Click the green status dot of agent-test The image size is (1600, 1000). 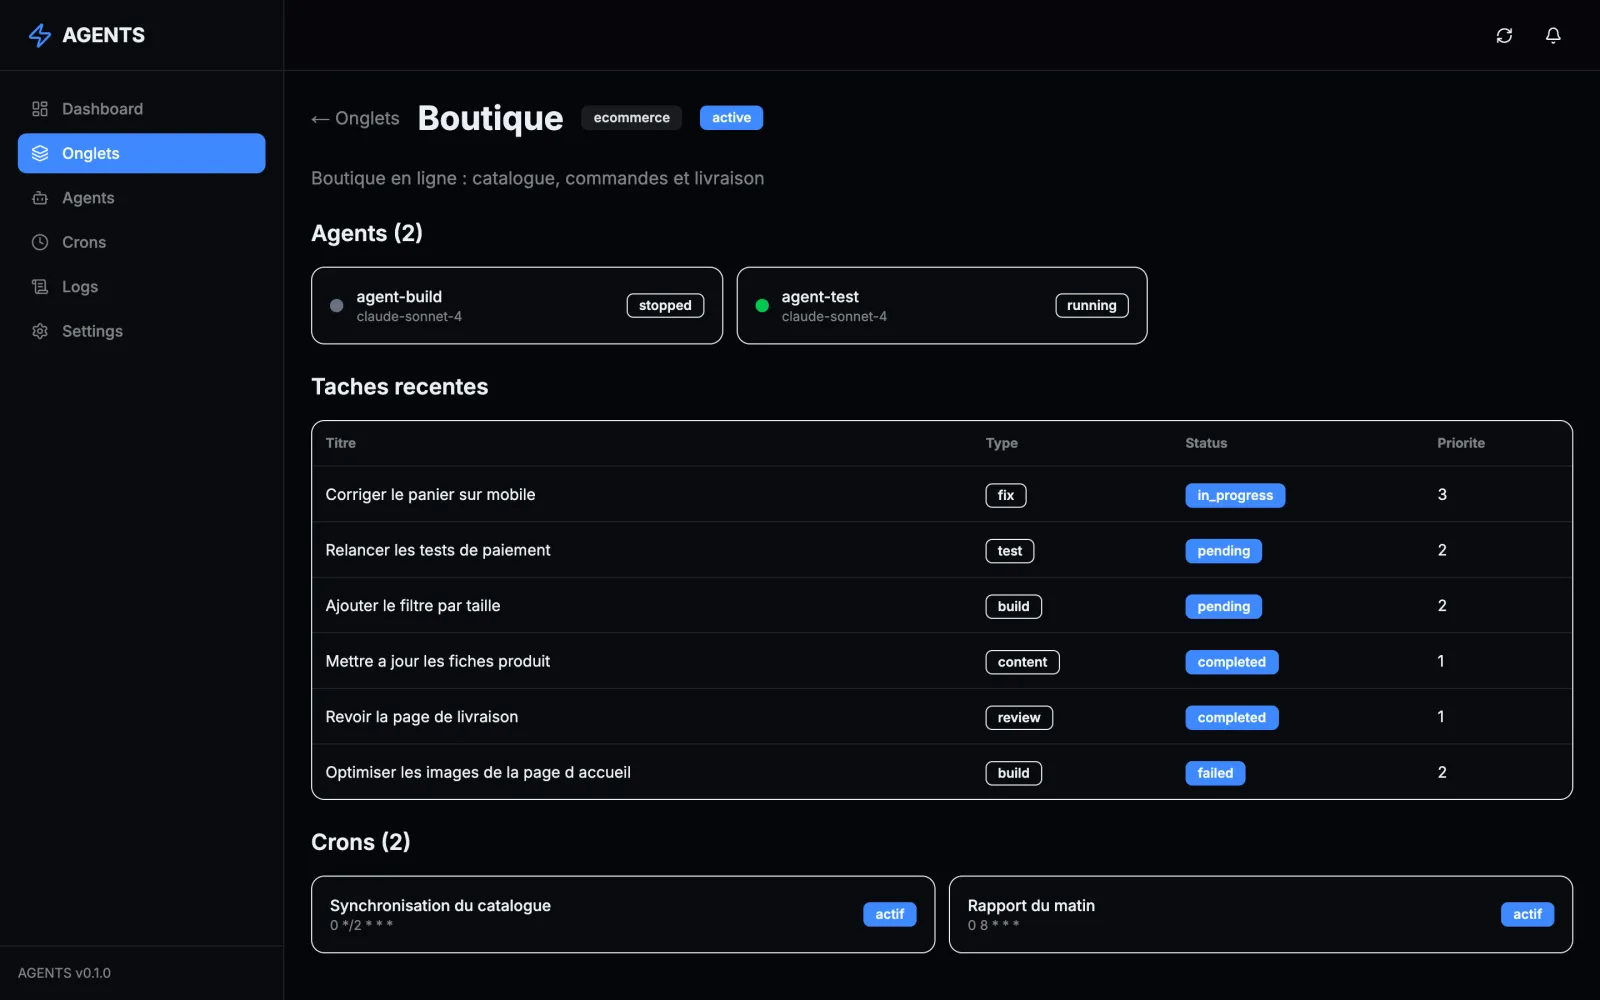[762, 306]
